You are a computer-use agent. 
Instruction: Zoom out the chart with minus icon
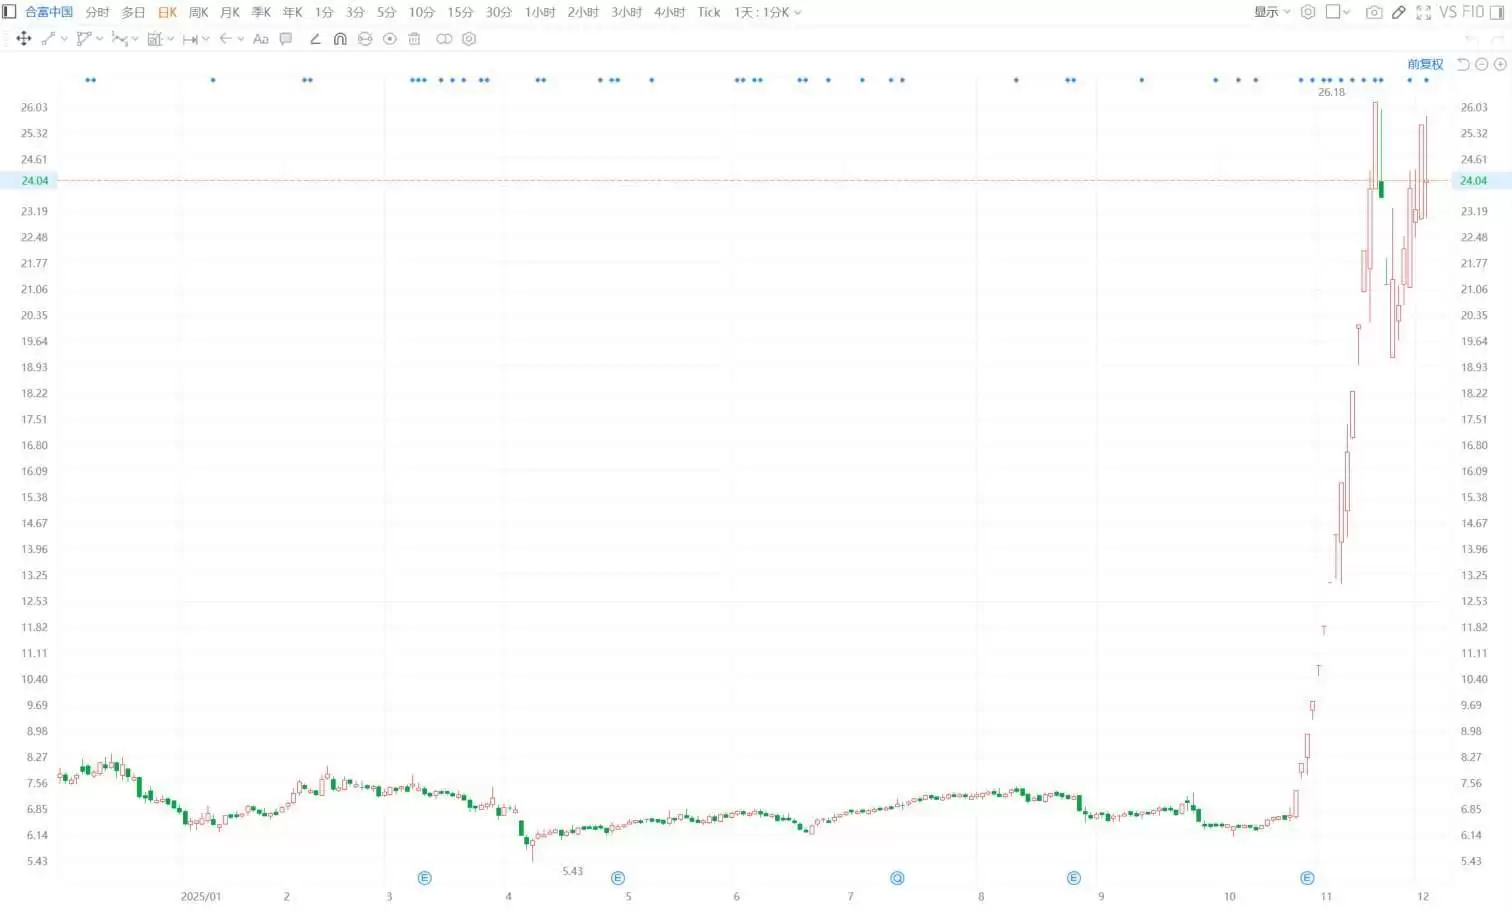point(1482,64)
